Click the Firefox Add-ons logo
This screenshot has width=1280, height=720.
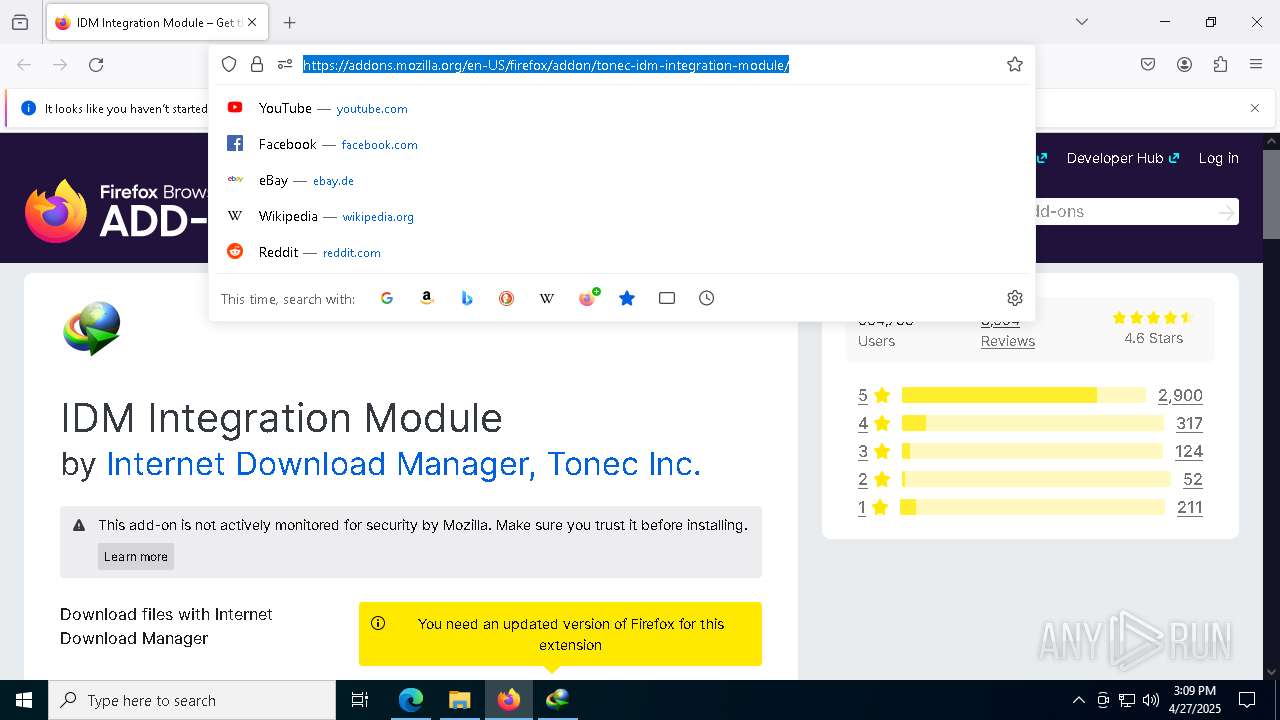click(x=115, y=211)
